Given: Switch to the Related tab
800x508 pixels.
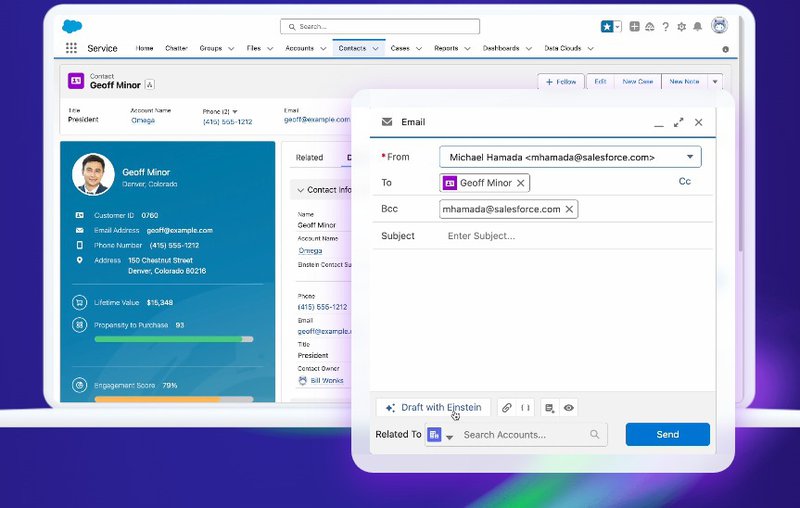Looking at the screenshot, I should [309, 158].
